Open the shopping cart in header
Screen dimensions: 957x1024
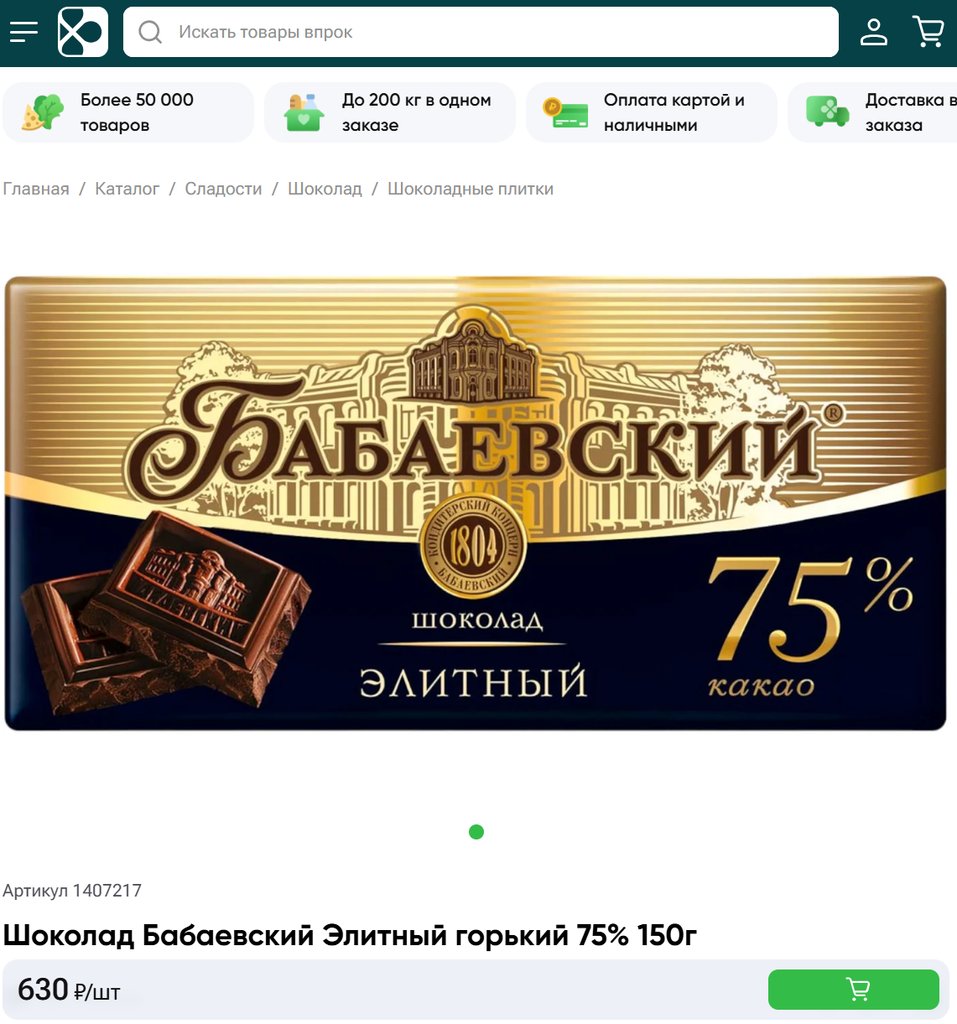(928, 31)
